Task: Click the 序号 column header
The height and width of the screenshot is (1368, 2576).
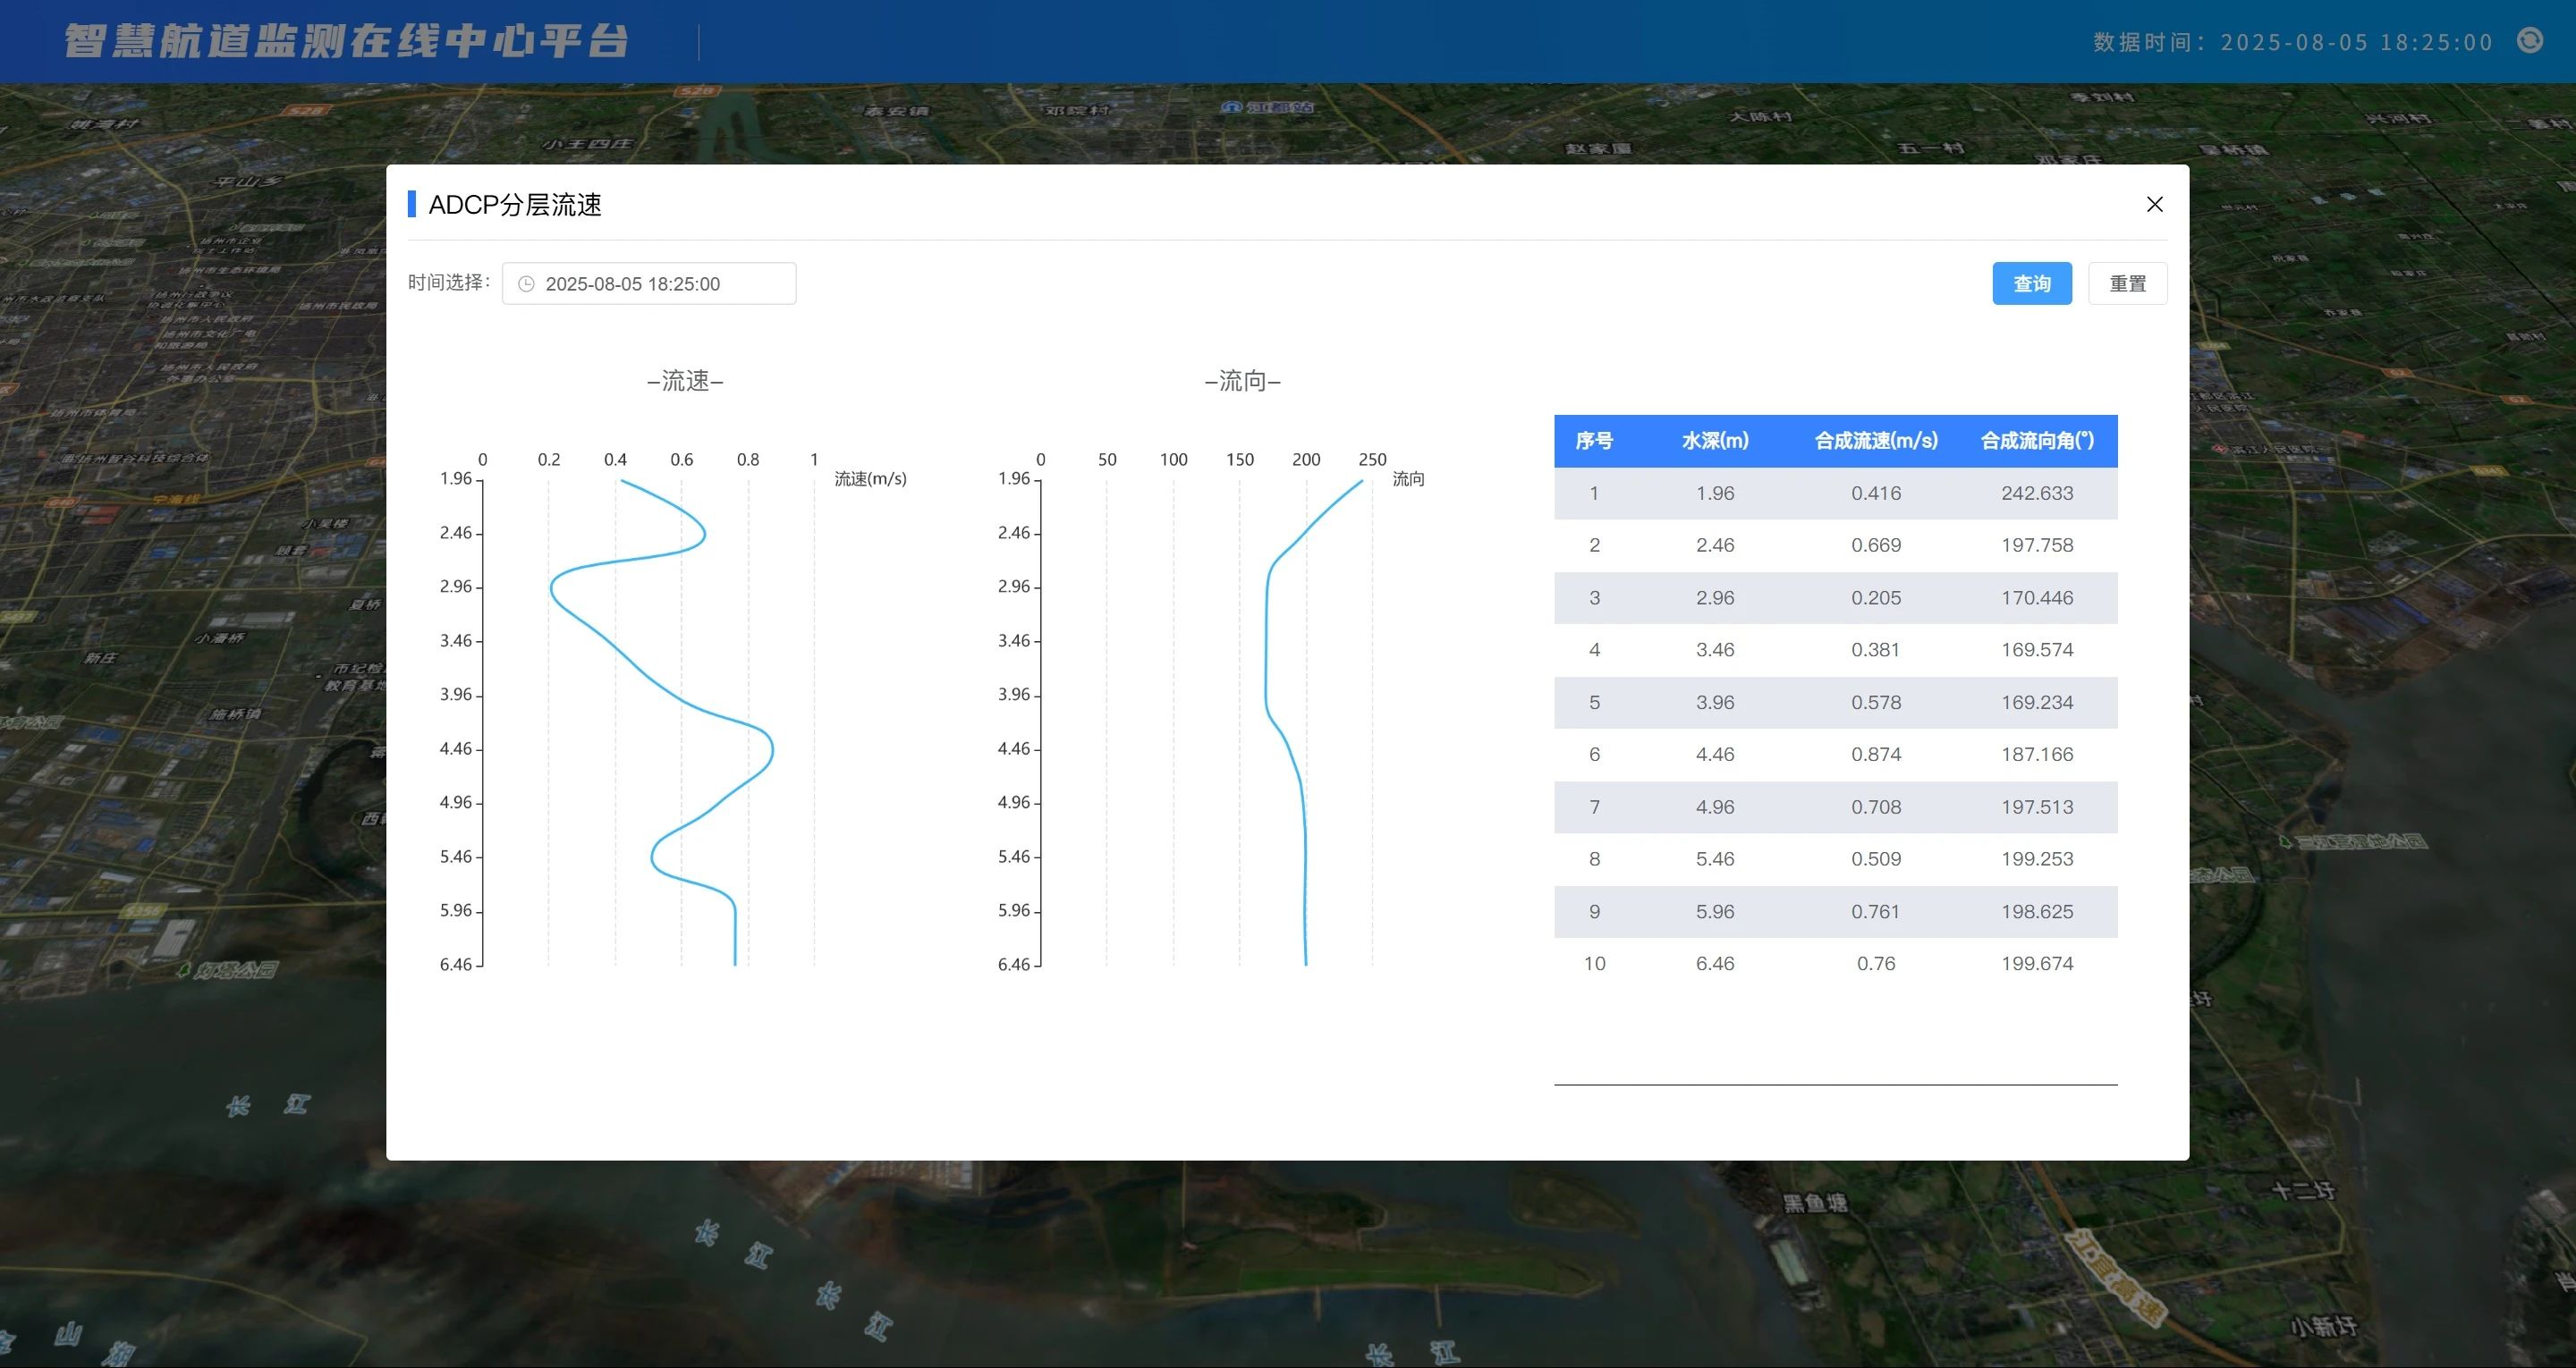Action: pos(1593,441)
